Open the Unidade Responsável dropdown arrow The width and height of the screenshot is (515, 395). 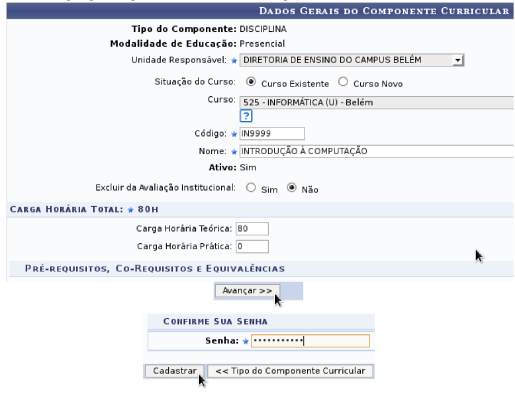(458, 60)
